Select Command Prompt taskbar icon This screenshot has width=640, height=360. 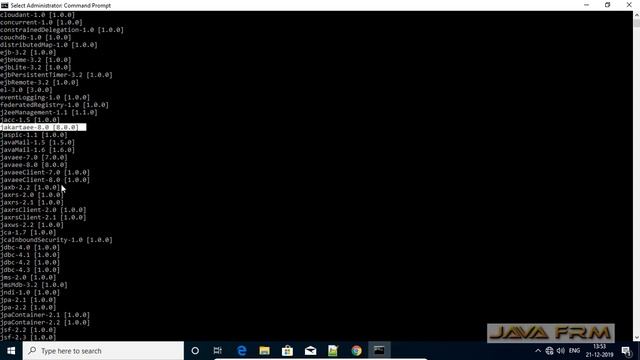coord(379,351)
